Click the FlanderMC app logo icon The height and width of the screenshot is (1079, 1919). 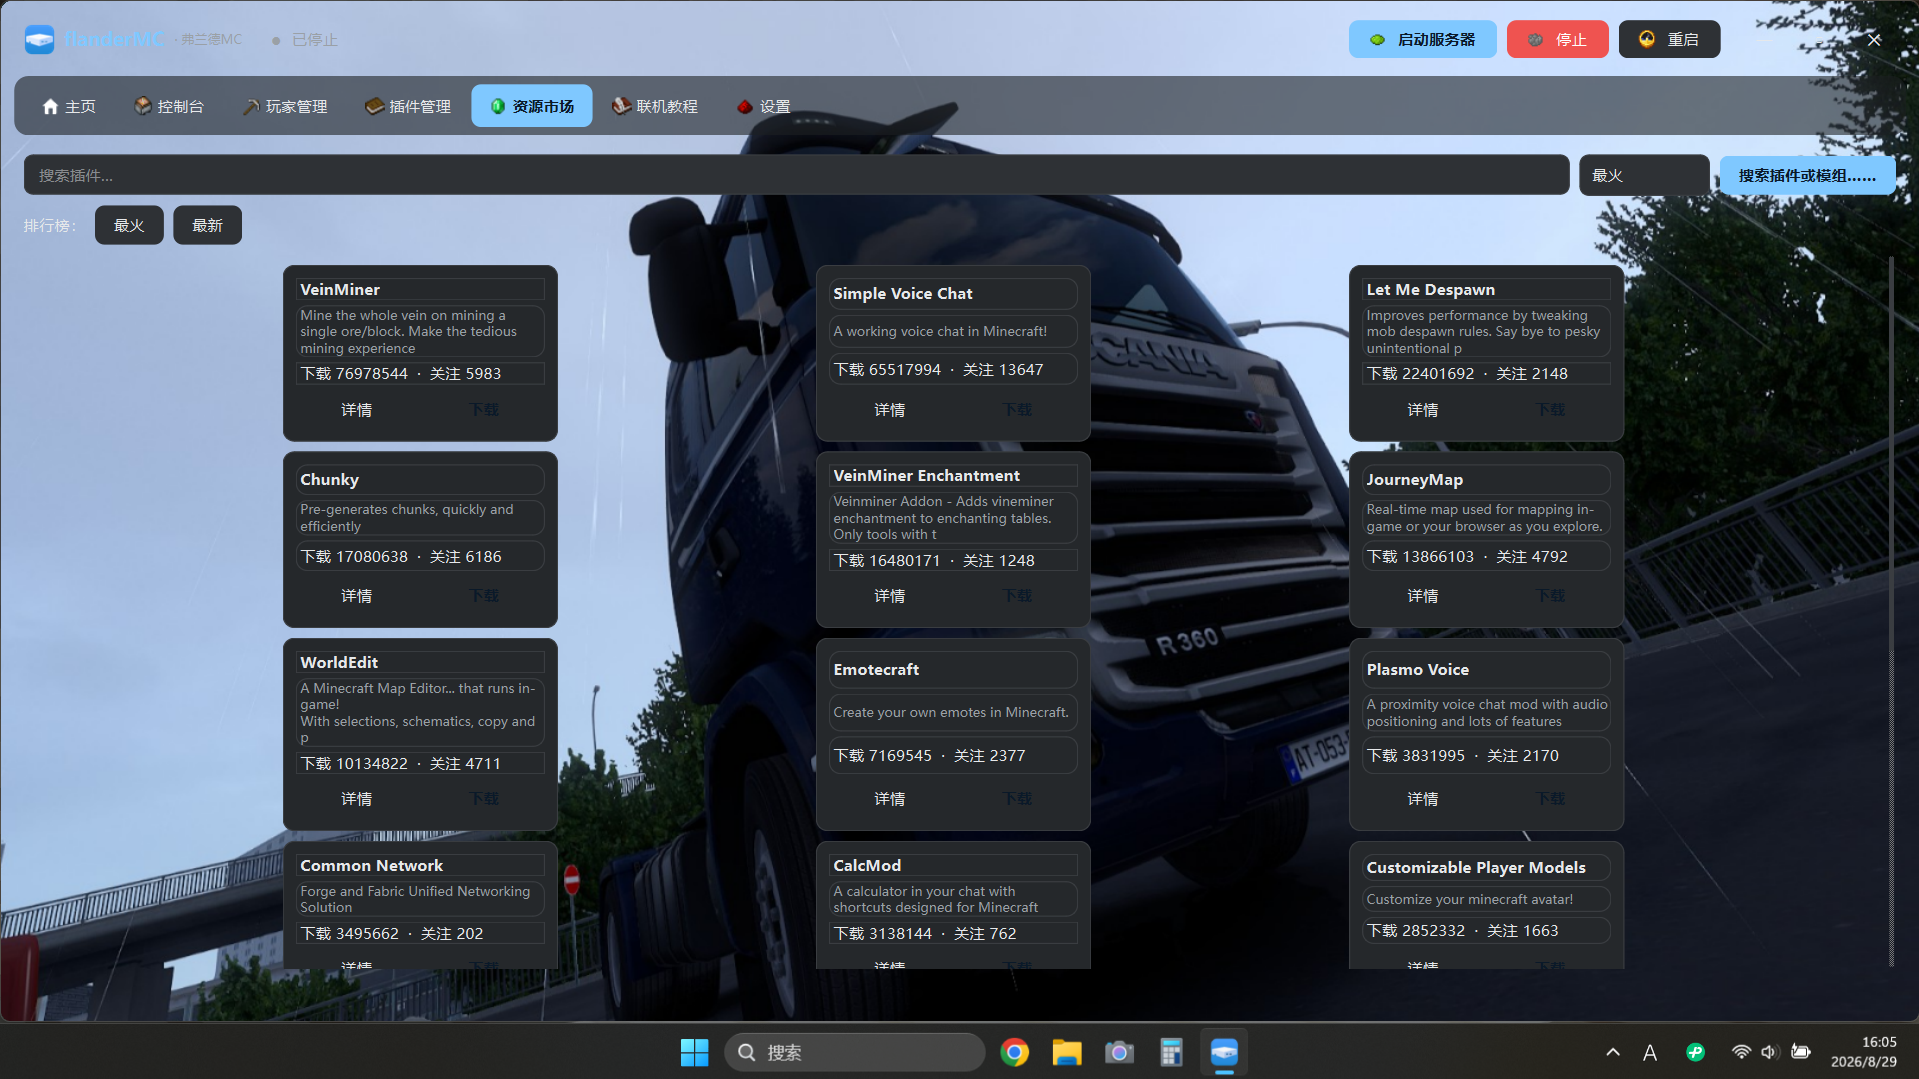(39, 40)
